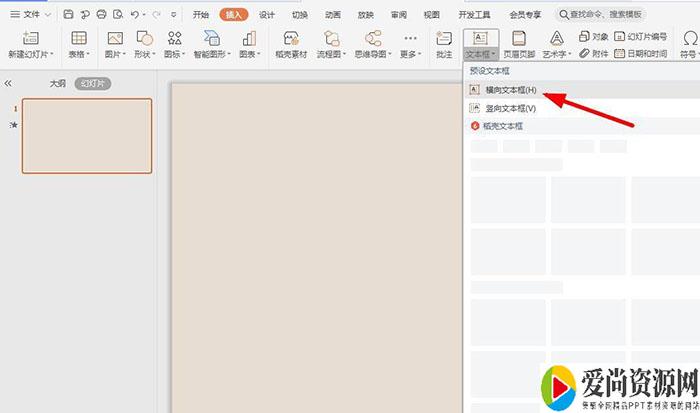Switch to Outline (大纲) view in side panel
This screenshot has width=700, height=413.
coord(58,84)
